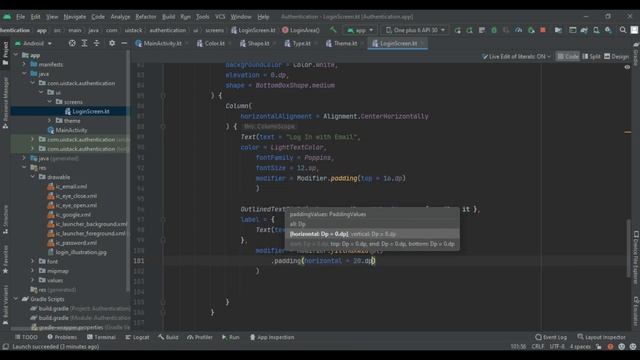The image size is (640, 360).
Task: Collapse the drawable folder node
Action: 33,177
